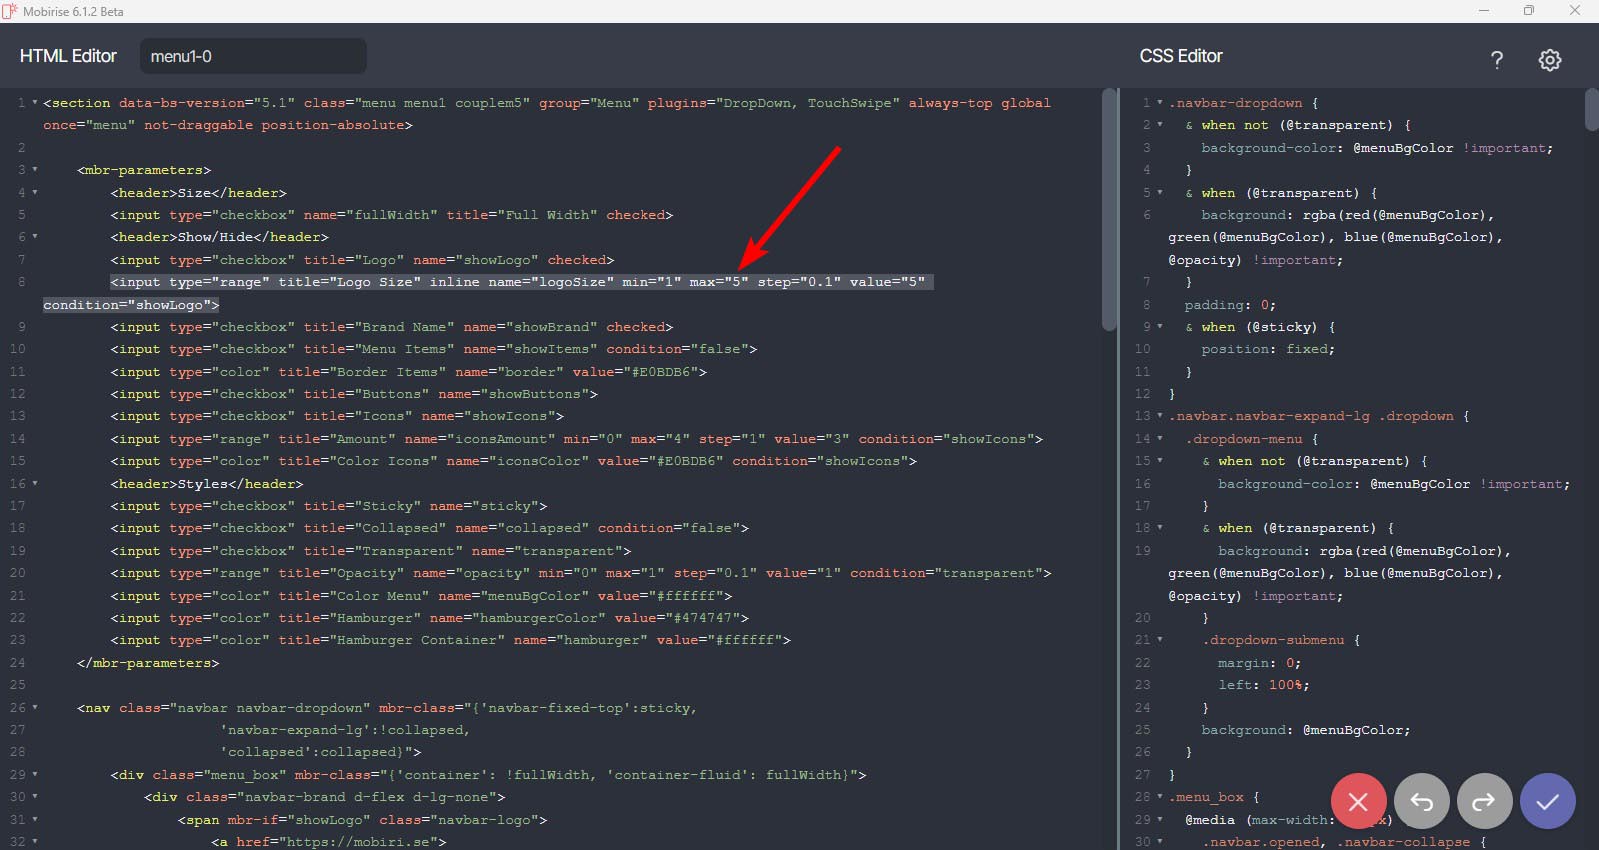Collapse .navbar-dropdown rule in CSS line 1
1599x850 pixels.
tap(1160, 103)
